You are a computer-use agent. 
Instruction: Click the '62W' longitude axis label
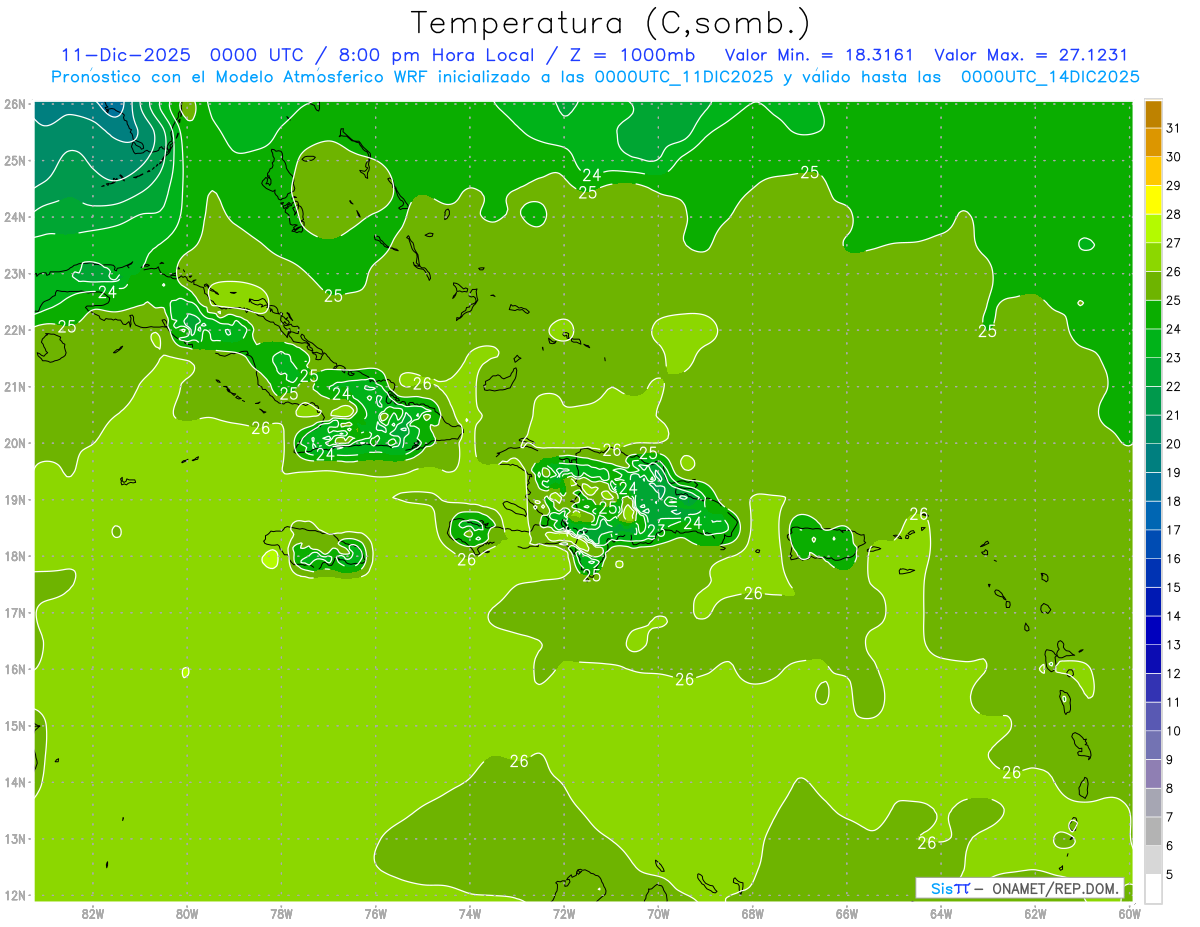1034,912
